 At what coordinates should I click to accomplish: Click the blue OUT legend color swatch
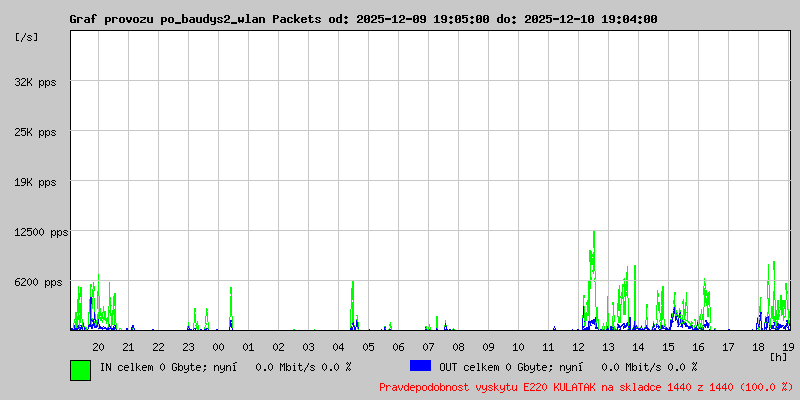[x=420, y=366]
